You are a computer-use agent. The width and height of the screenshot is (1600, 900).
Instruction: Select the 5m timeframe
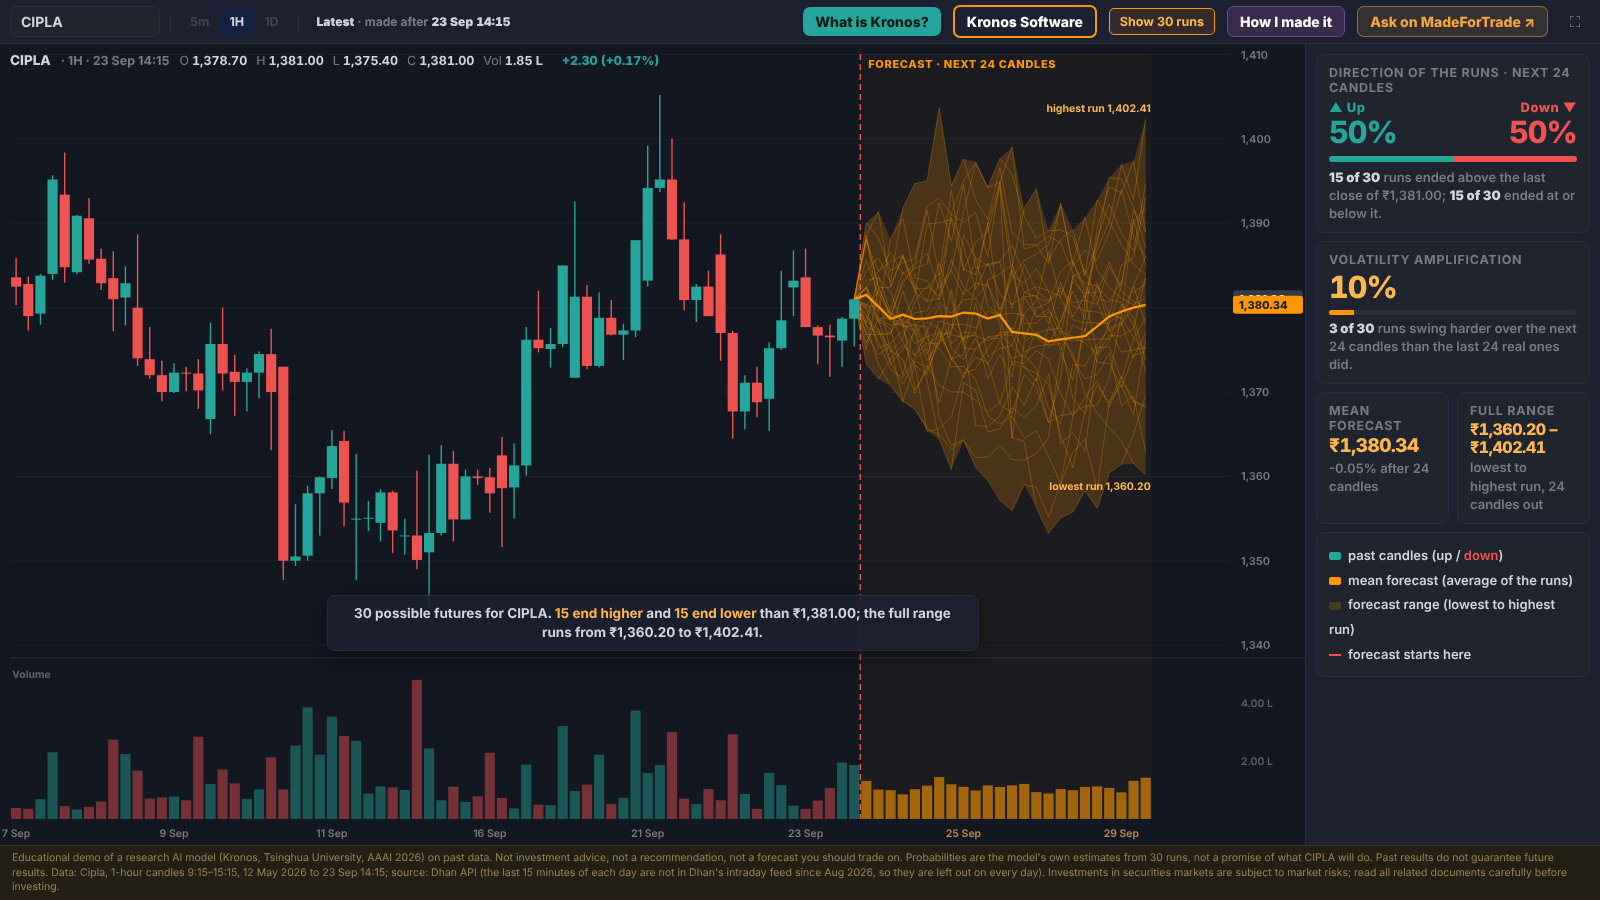[x=200, y=21]
